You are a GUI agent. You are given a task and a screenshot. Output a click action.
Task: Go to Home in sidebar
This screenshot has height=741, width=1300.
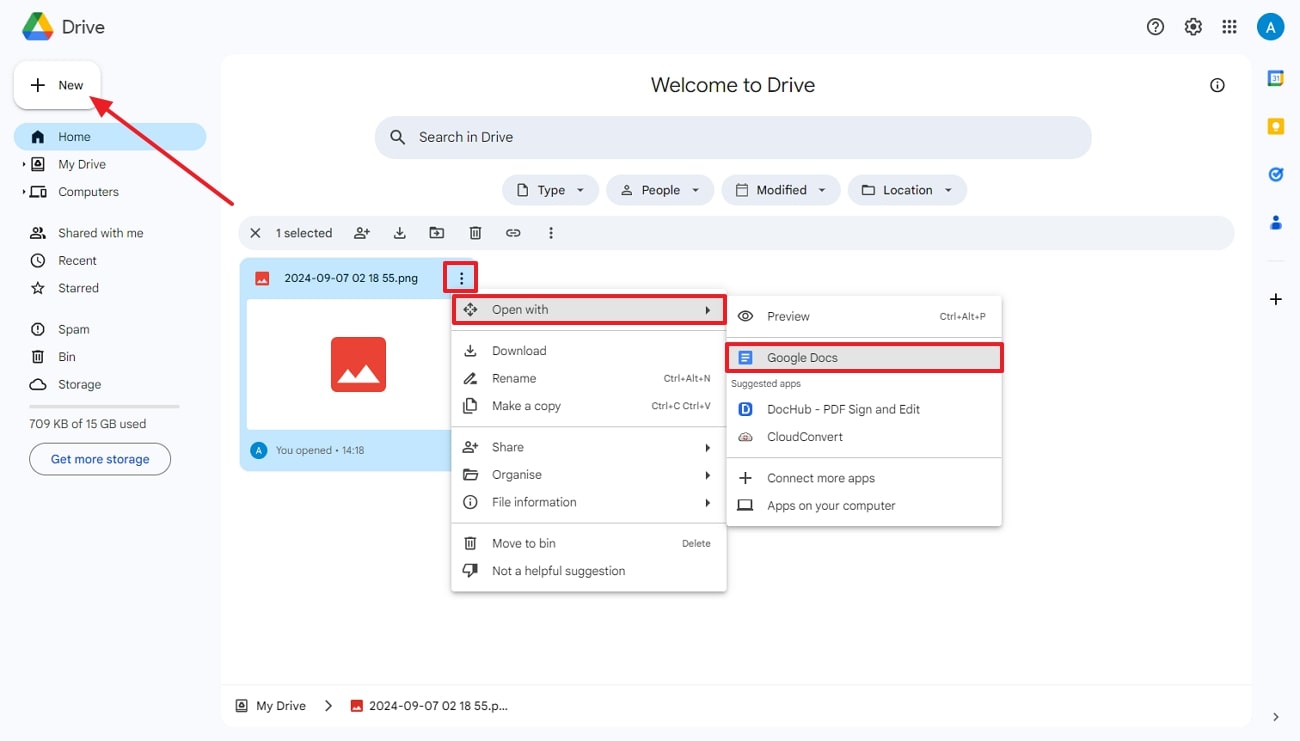(110, 137)
